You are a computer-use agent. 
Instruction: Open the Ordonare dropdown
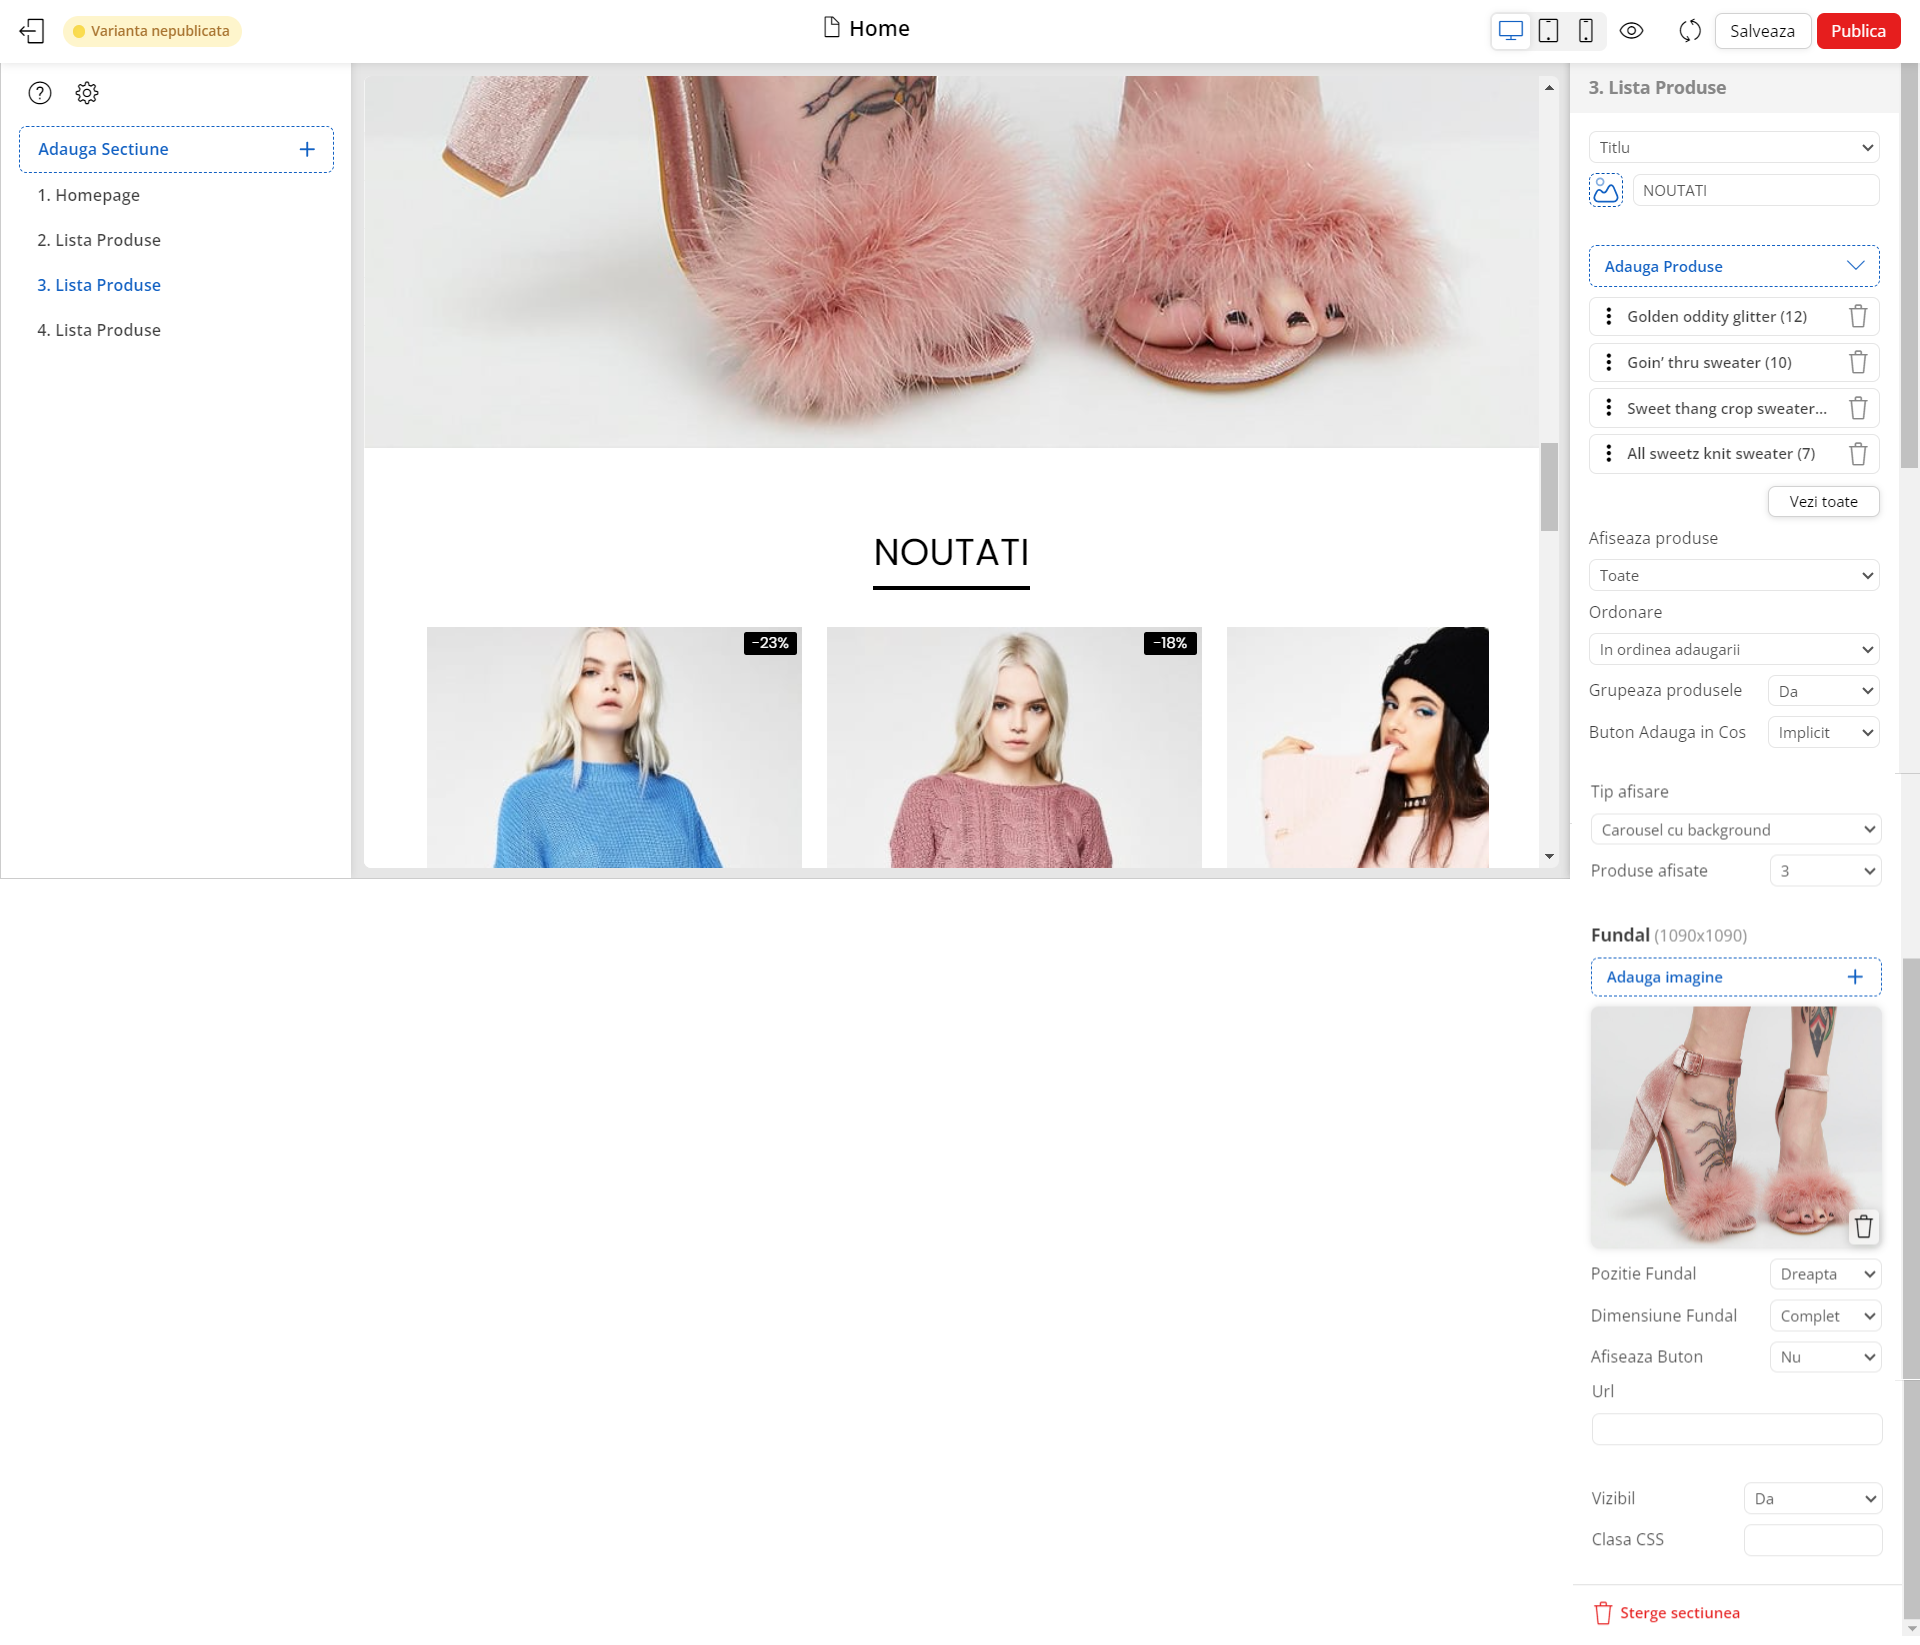point(1733,649)
